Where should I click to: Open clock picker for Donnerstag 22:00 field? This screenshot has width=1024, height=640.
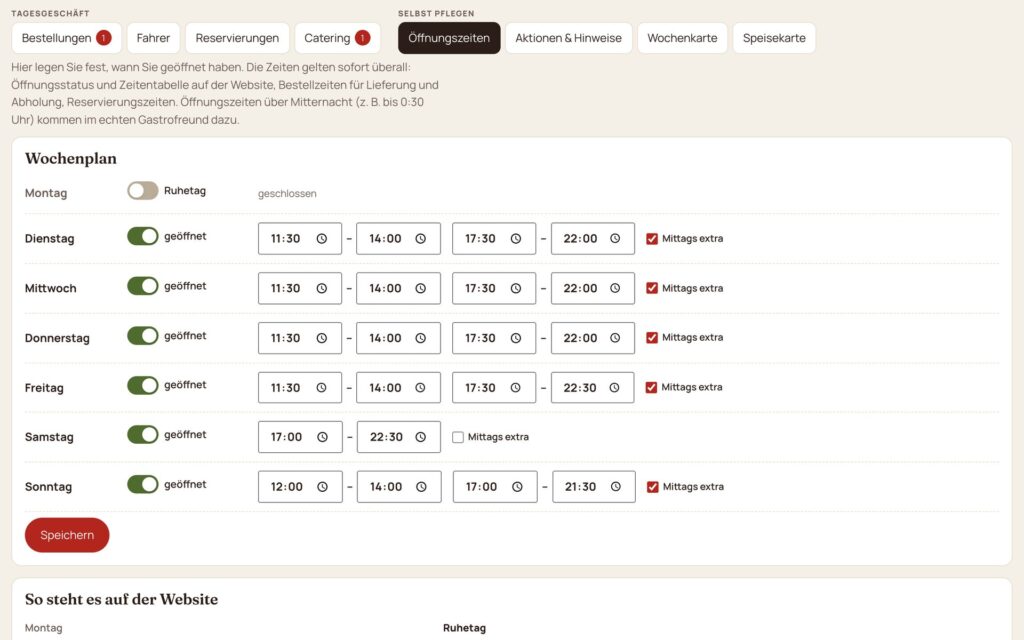[x=615, y=338]
